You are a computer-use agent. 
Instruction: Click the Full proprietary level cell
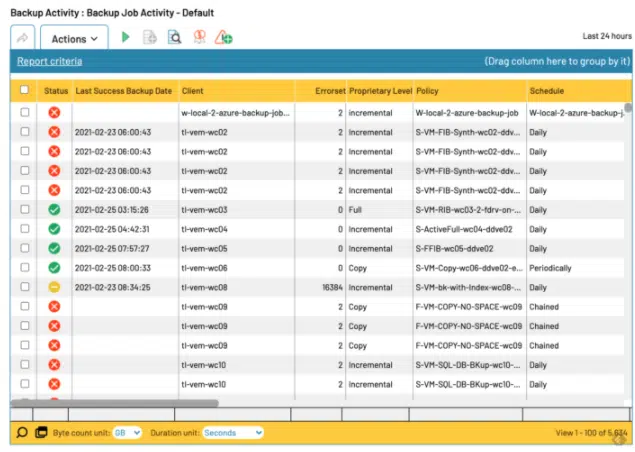pos(355,210)
